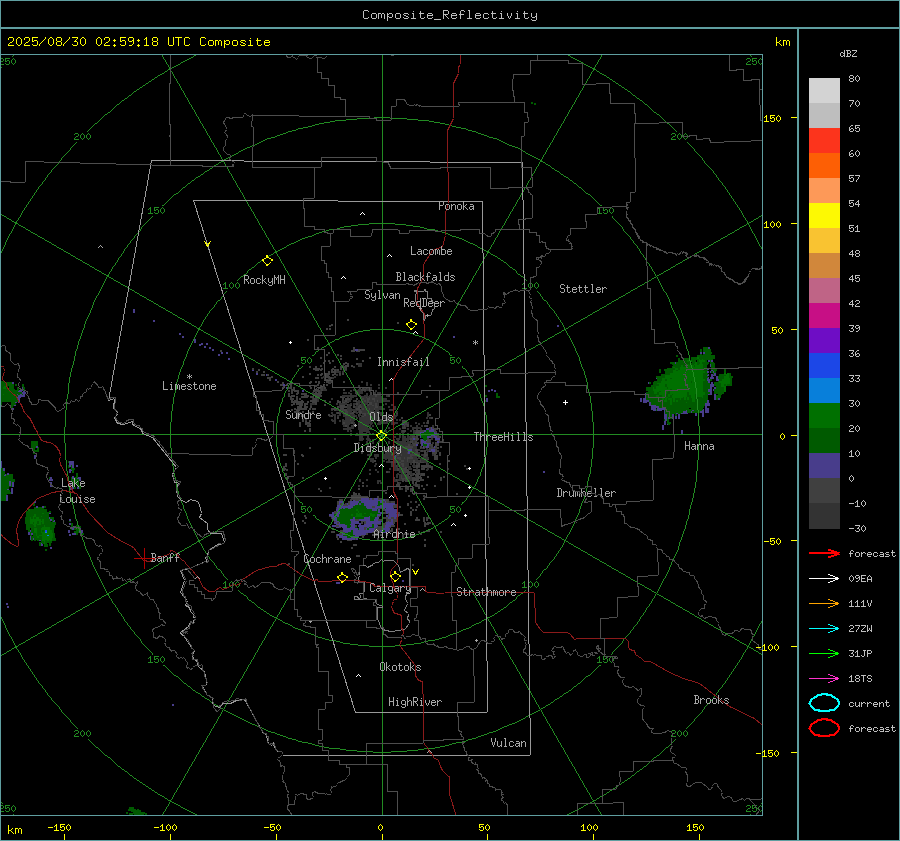
Task: Click the Cochrane town label
Action: [x=327, y=559]
